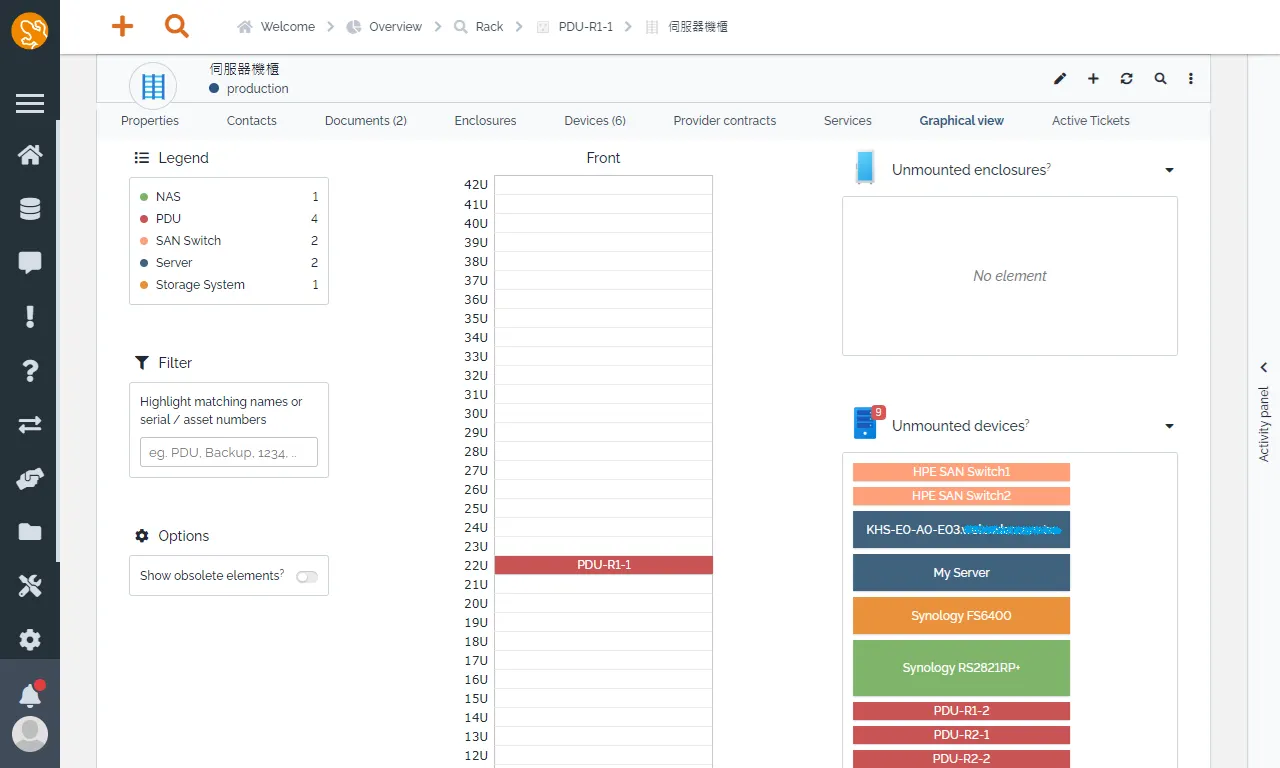Open global search with the orange magnifier
The width and height of the screenshot is (1280, 768).
[177, 27]
